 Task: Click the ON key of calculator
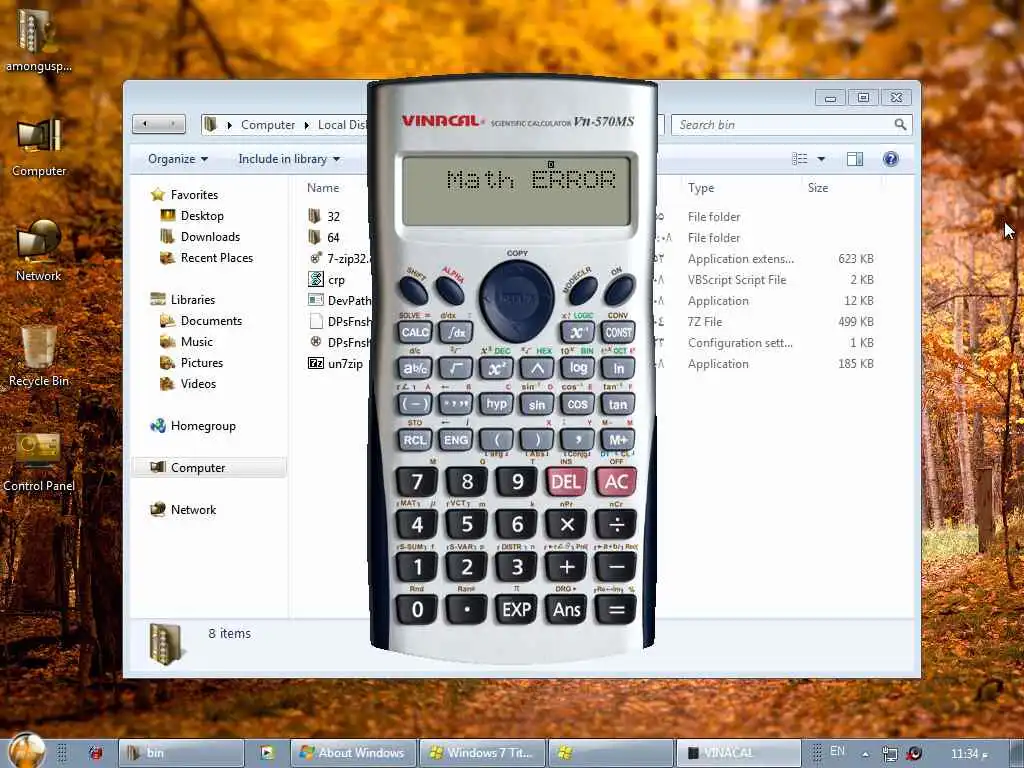click(x=619, y=290)
